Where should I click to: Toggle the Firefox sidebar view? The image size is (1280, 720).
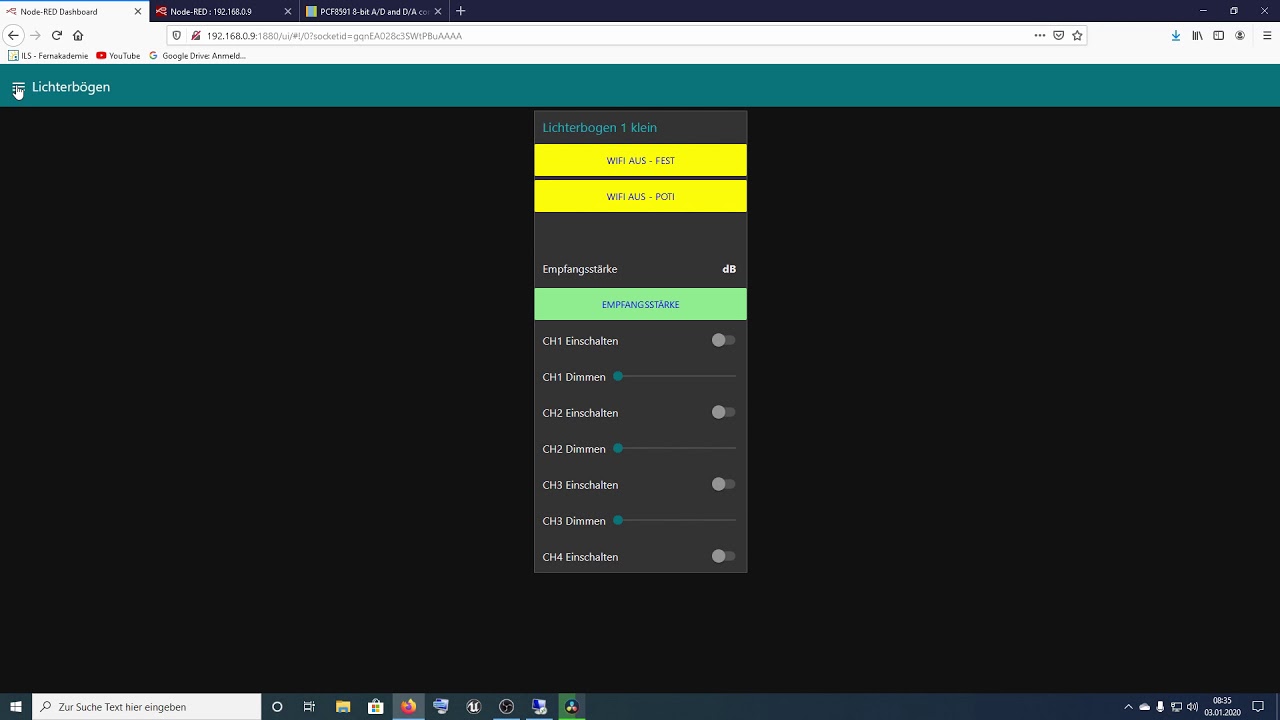click(1218, 35)
